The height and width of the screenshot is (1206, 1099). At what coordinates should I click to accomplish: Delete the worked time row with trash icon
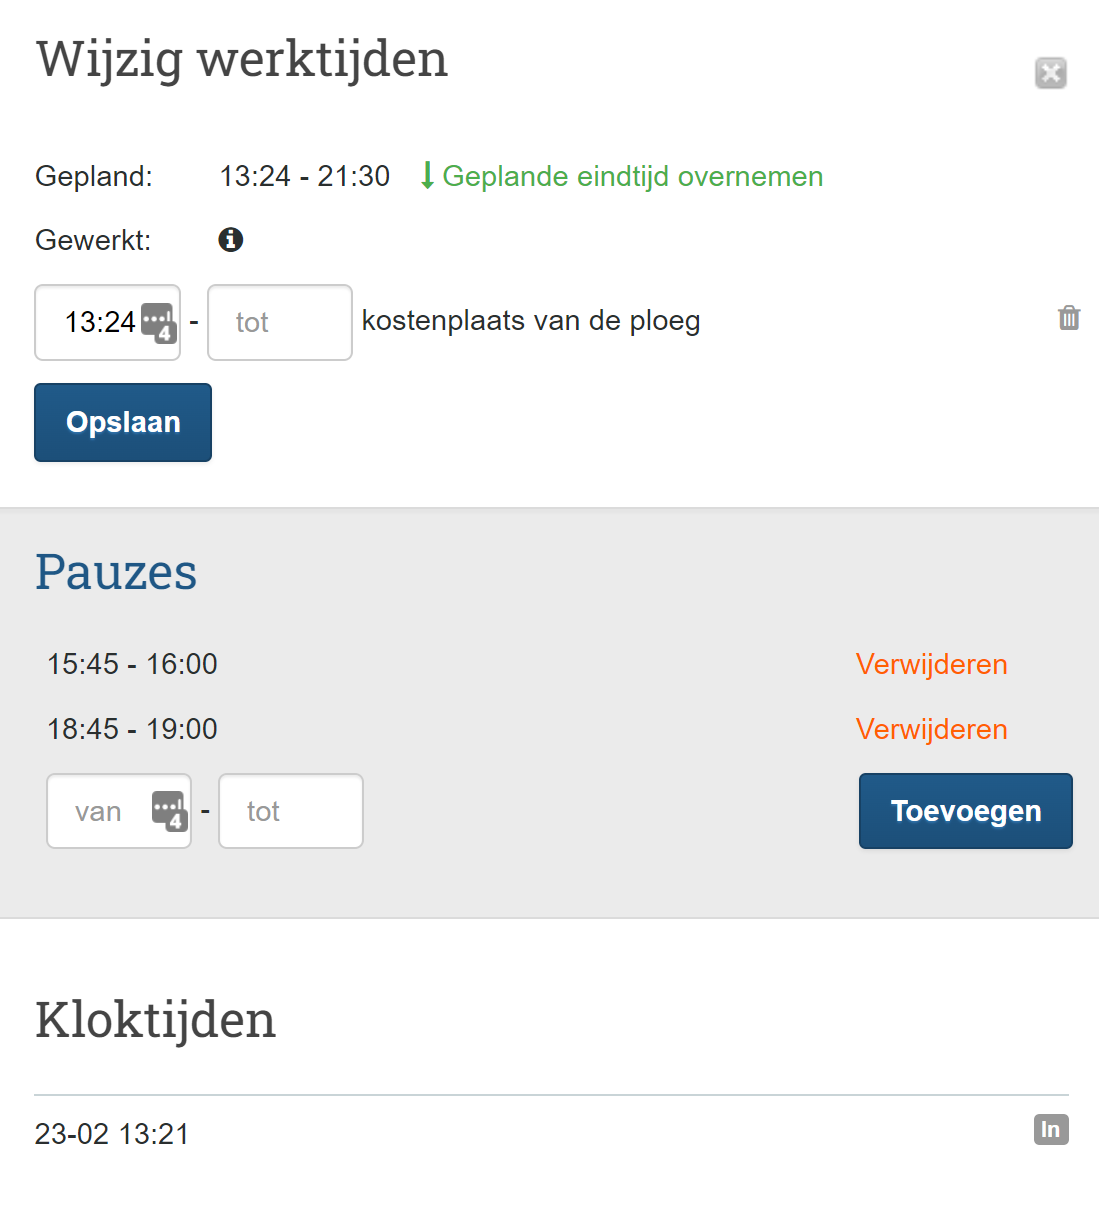coord(1069,318)
